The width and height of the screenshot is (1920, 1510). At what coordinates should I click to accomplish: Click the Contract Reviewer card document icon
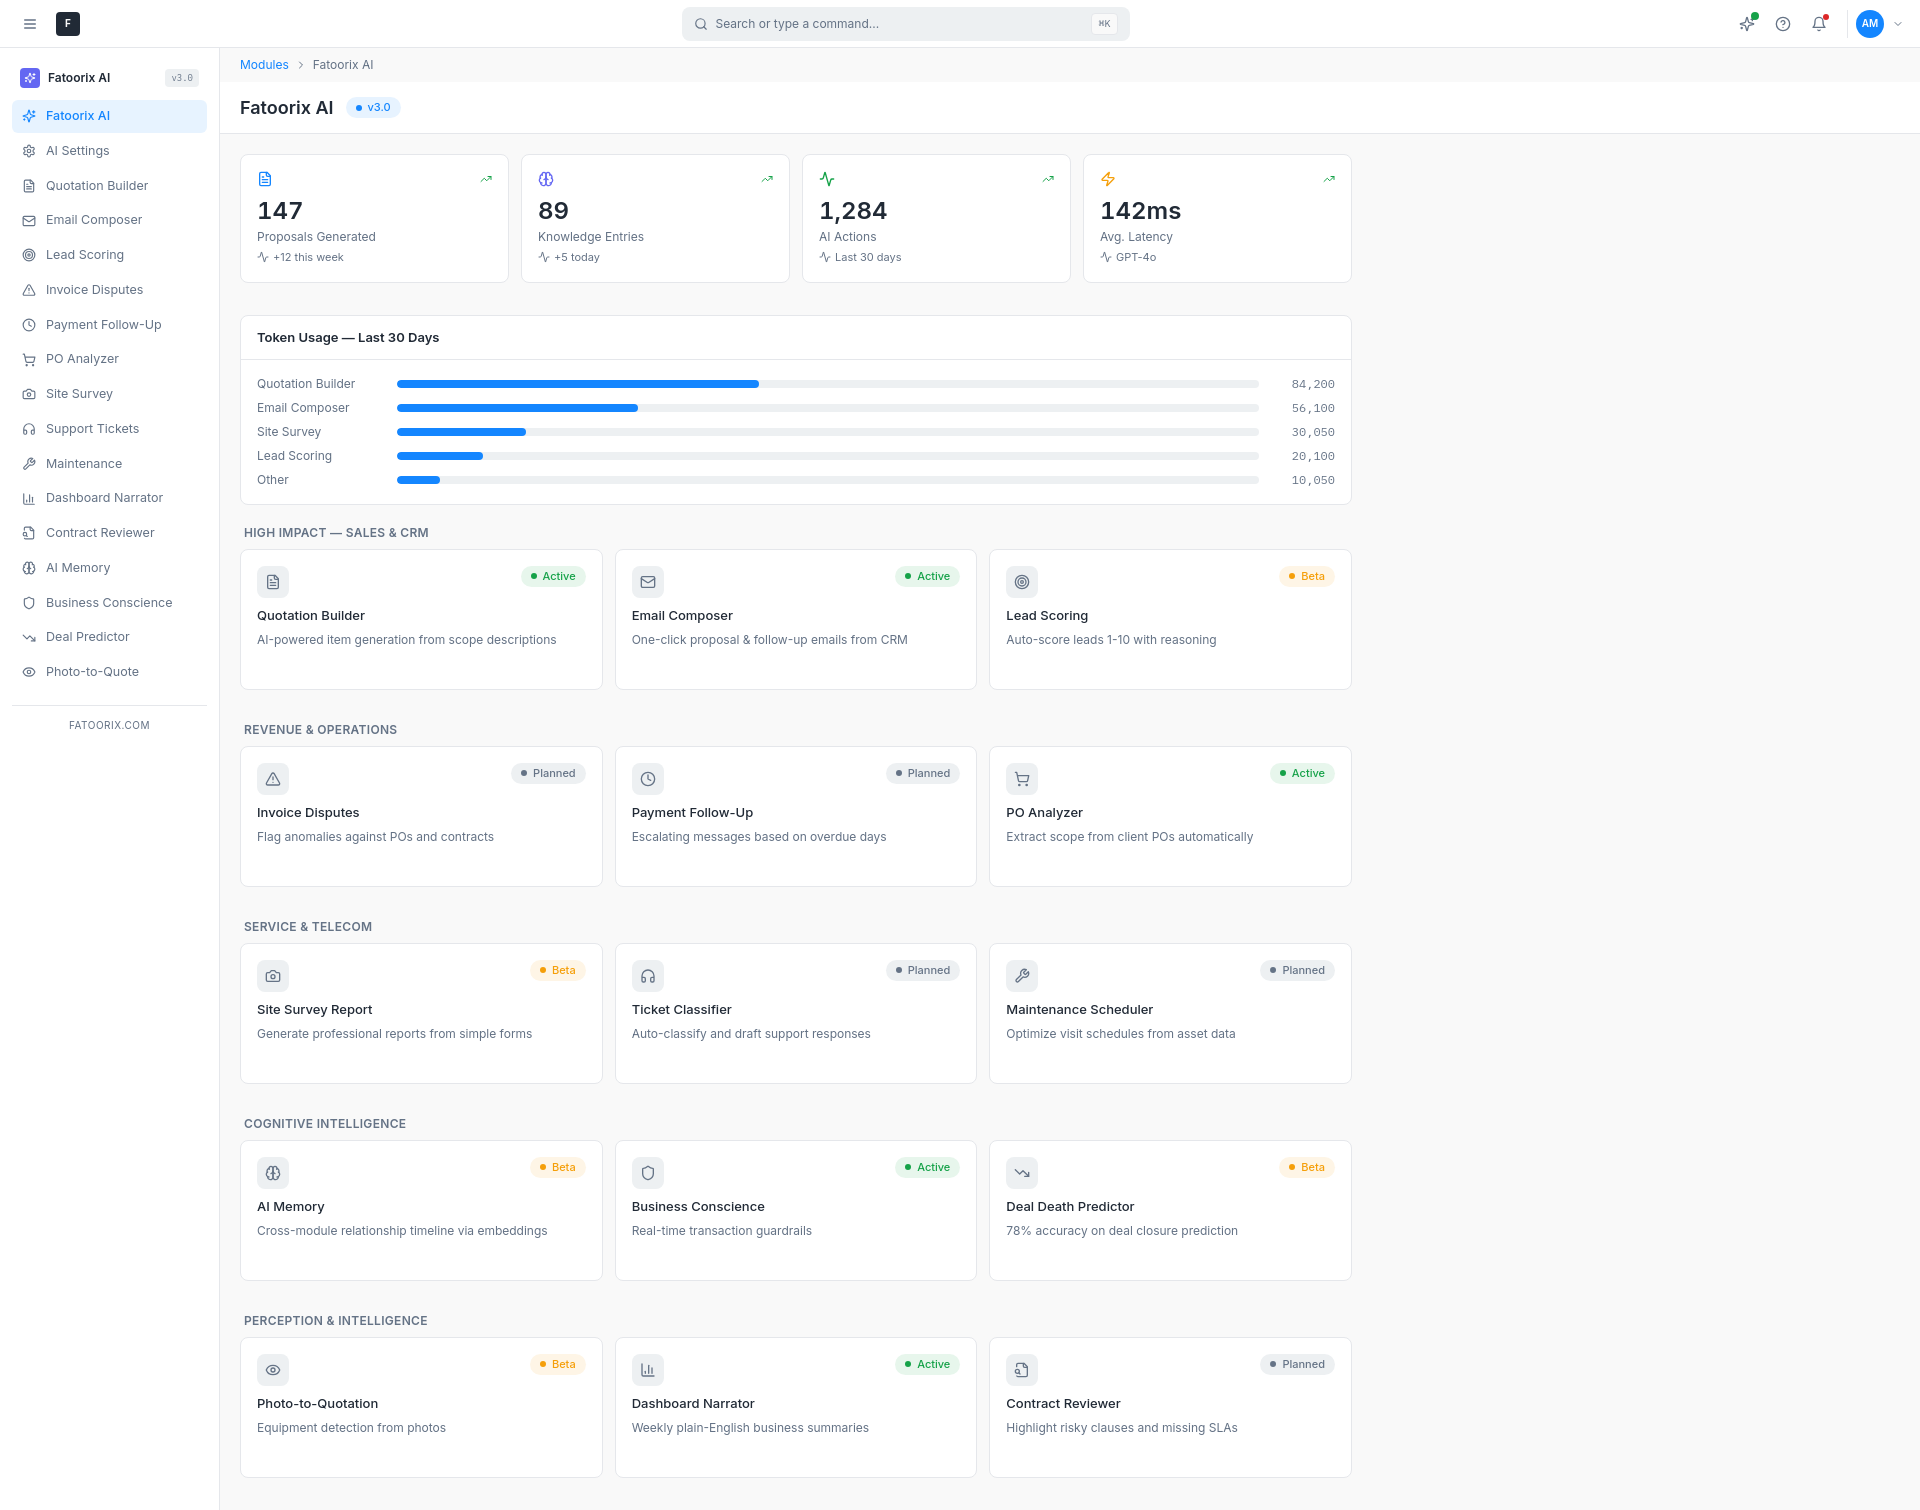(x=1022, y=1370)
